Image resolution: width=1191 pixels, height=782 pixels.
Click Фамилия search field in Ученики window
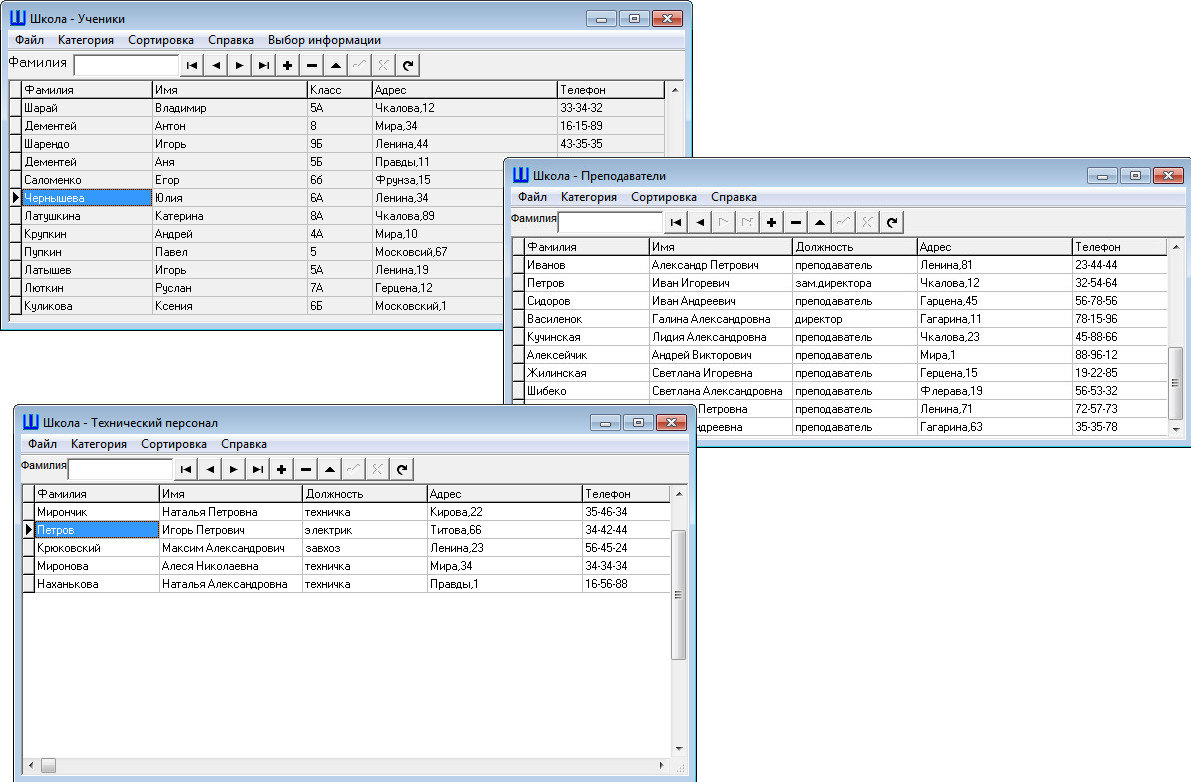tap(126, 65)
